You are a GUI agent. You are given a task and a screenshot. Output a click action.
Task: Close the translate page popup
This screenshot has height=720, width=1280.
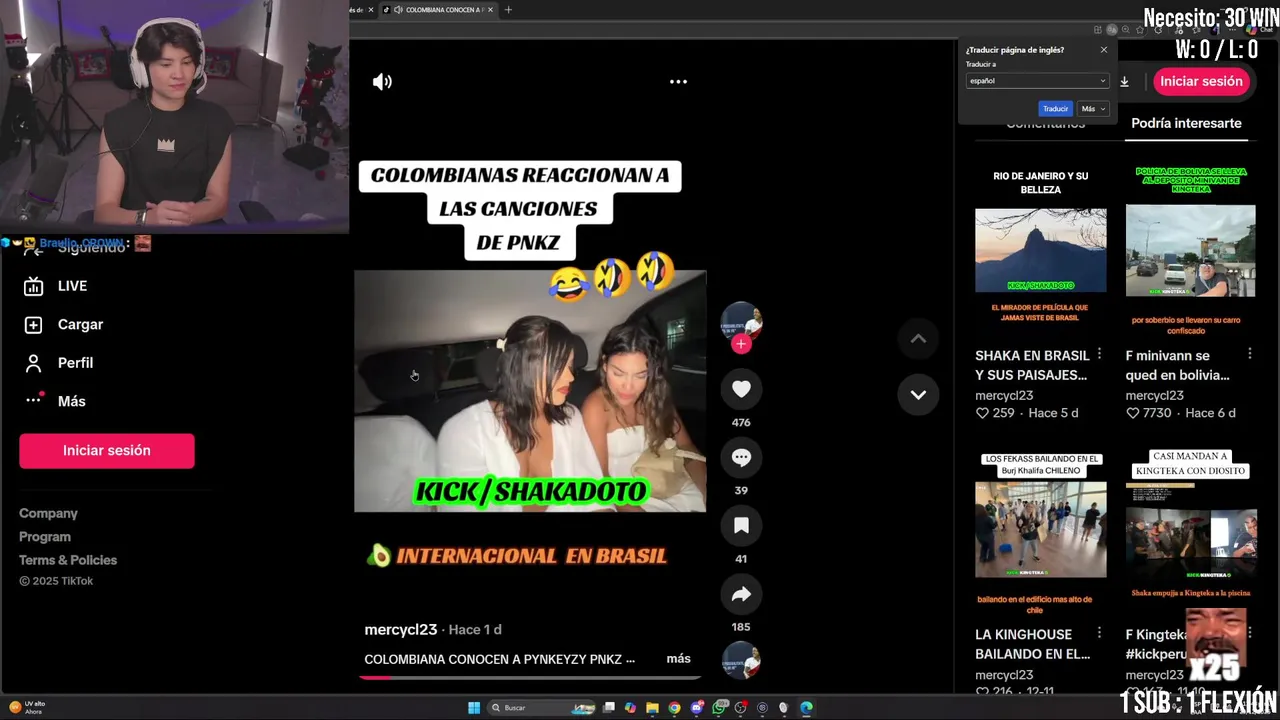tap(1104, 50)
